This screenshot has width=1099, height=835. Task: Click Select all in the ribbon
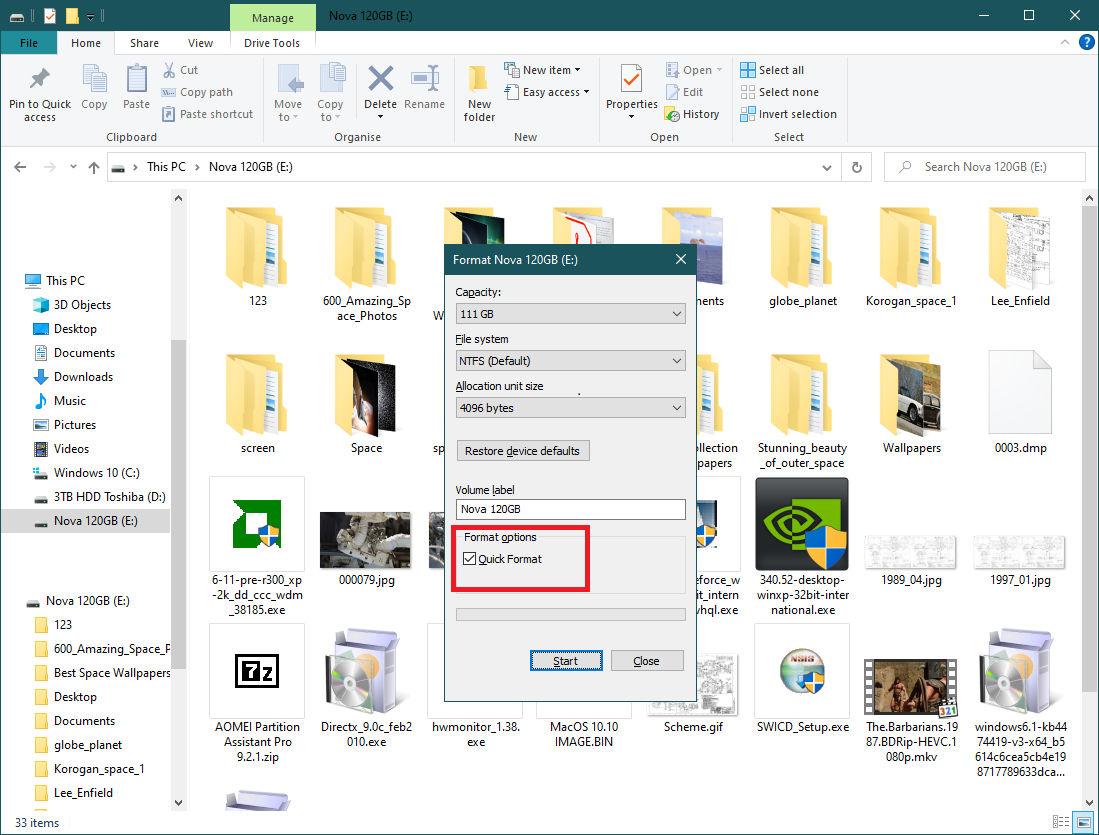(x=772, y=70)
